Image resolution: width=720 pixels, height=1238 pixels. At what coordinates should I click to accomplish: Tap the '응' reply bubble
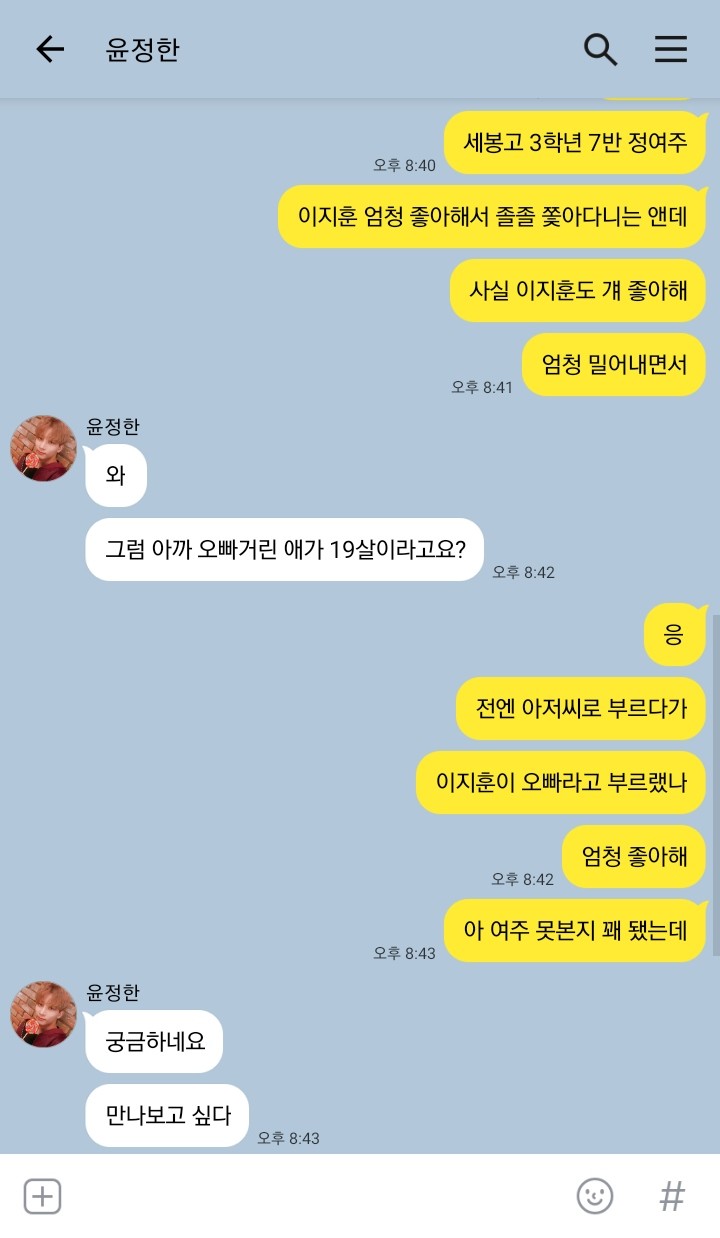[674, 635]
